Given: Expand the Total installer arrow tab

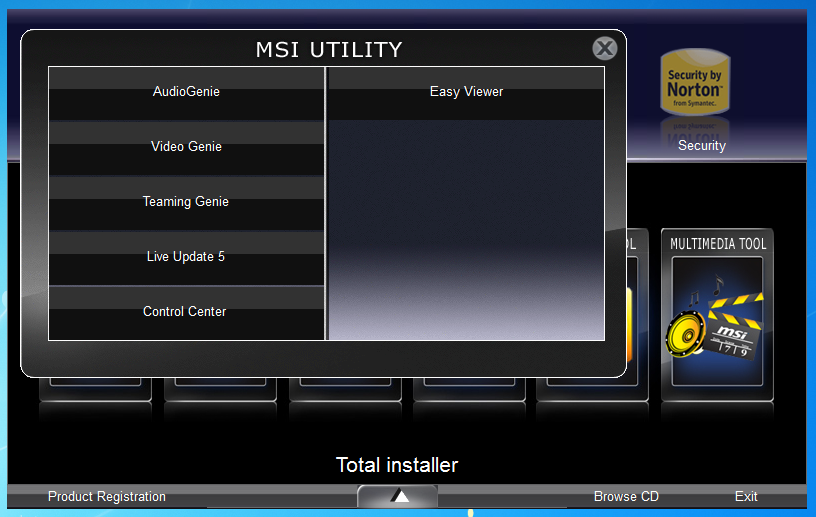Looking at the screenshot, I should pos(398,496).
